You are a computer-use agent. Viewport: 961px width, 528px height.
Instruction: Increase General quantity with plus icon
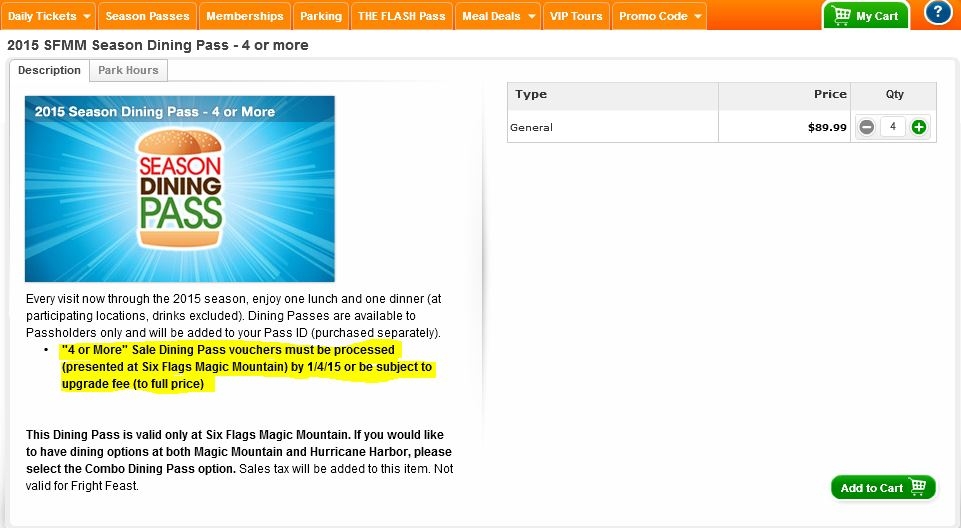(x=919, y=127)
